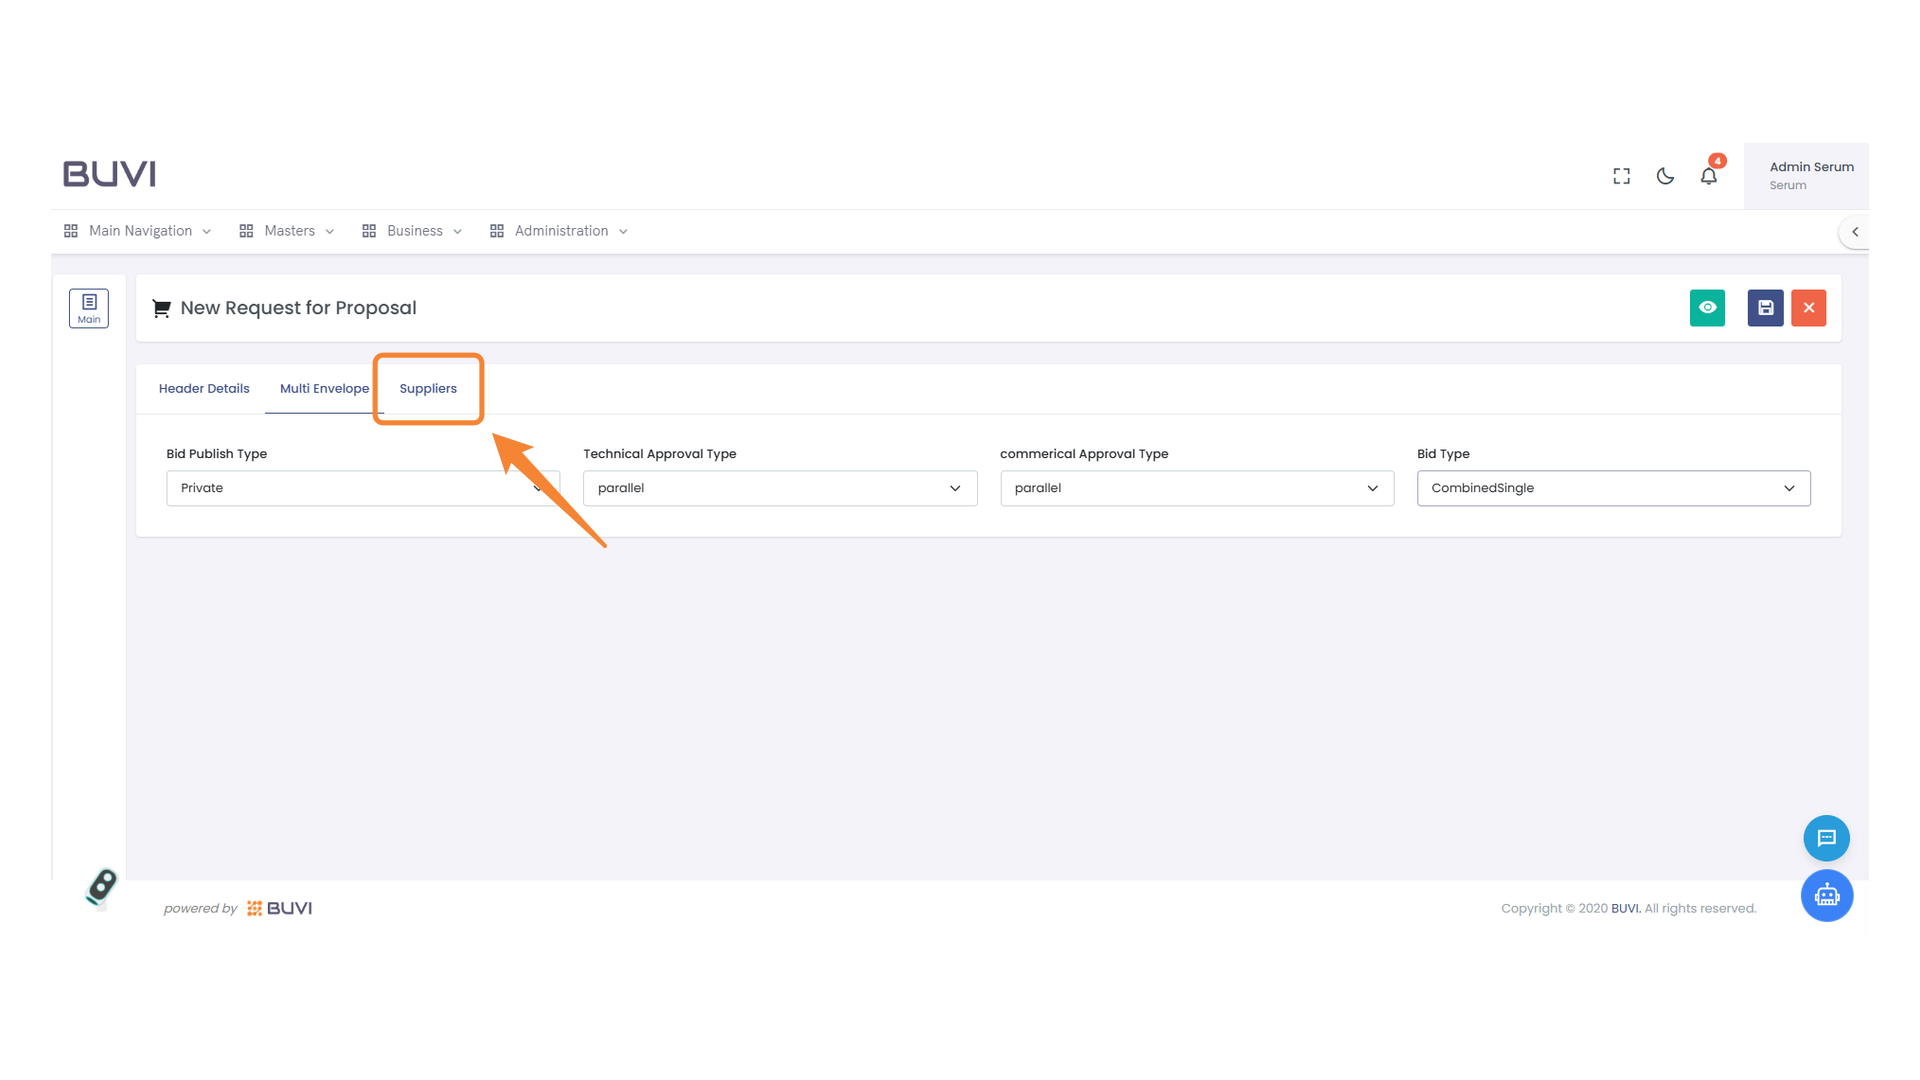
Task: Open the Administration menu
Action: coord(560,231)
